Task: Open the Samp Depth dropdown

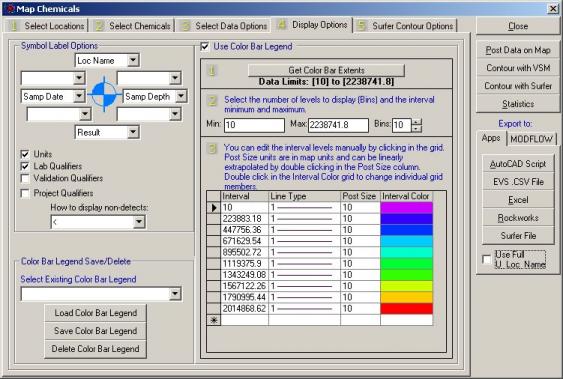Action: click(x=181, y=96)
